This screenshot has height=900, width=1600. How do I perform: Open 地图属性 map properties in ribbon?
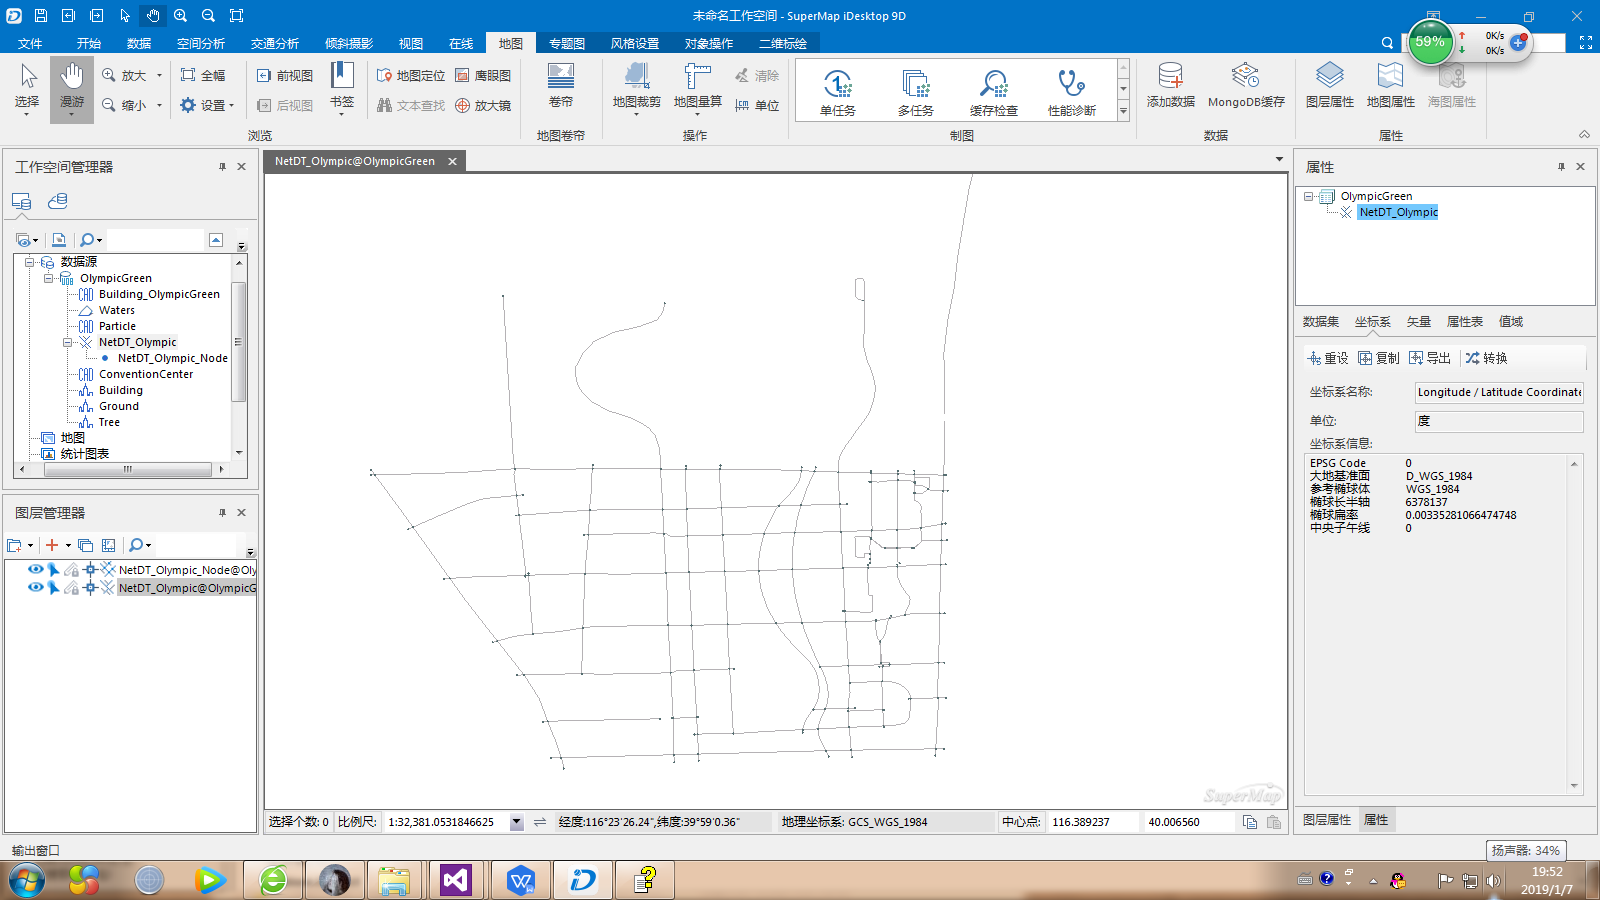(1391, 86)
